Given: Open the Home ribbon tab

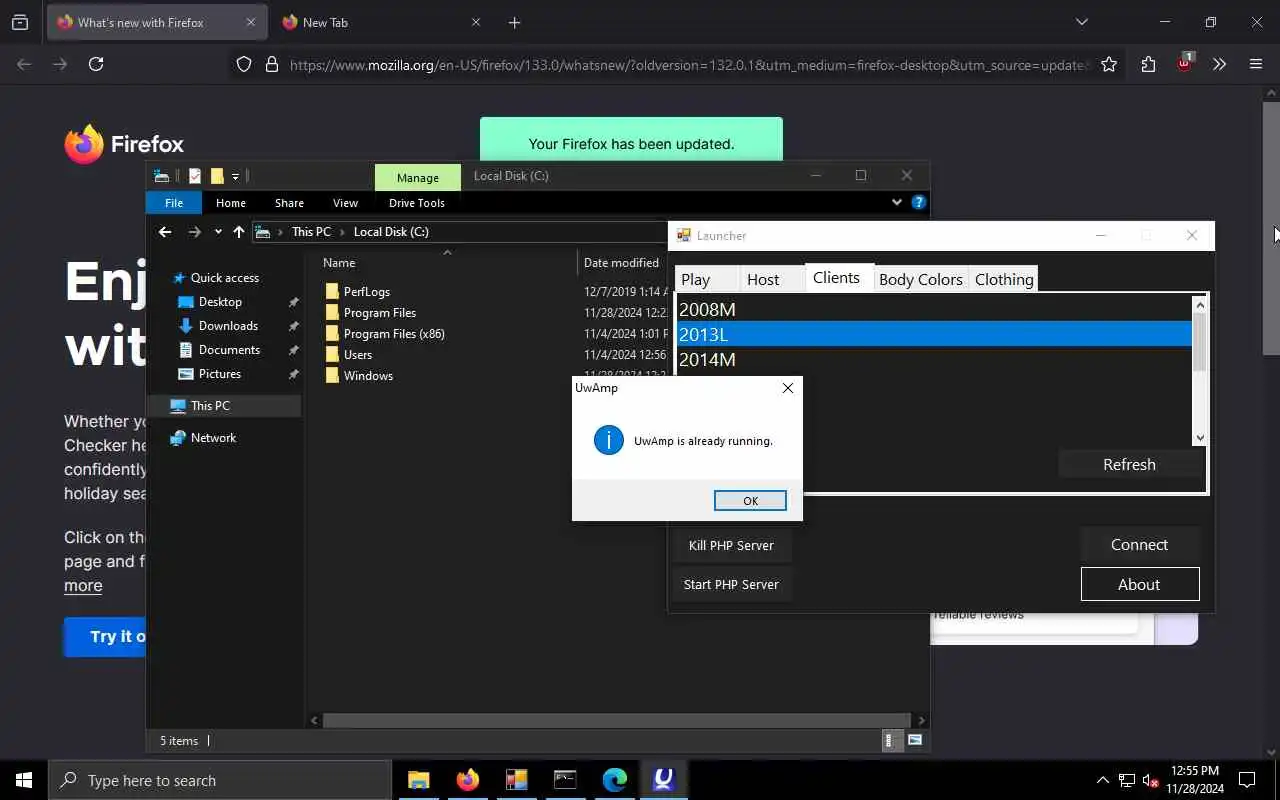Looking at the screenshot, I should pos(231,203).
